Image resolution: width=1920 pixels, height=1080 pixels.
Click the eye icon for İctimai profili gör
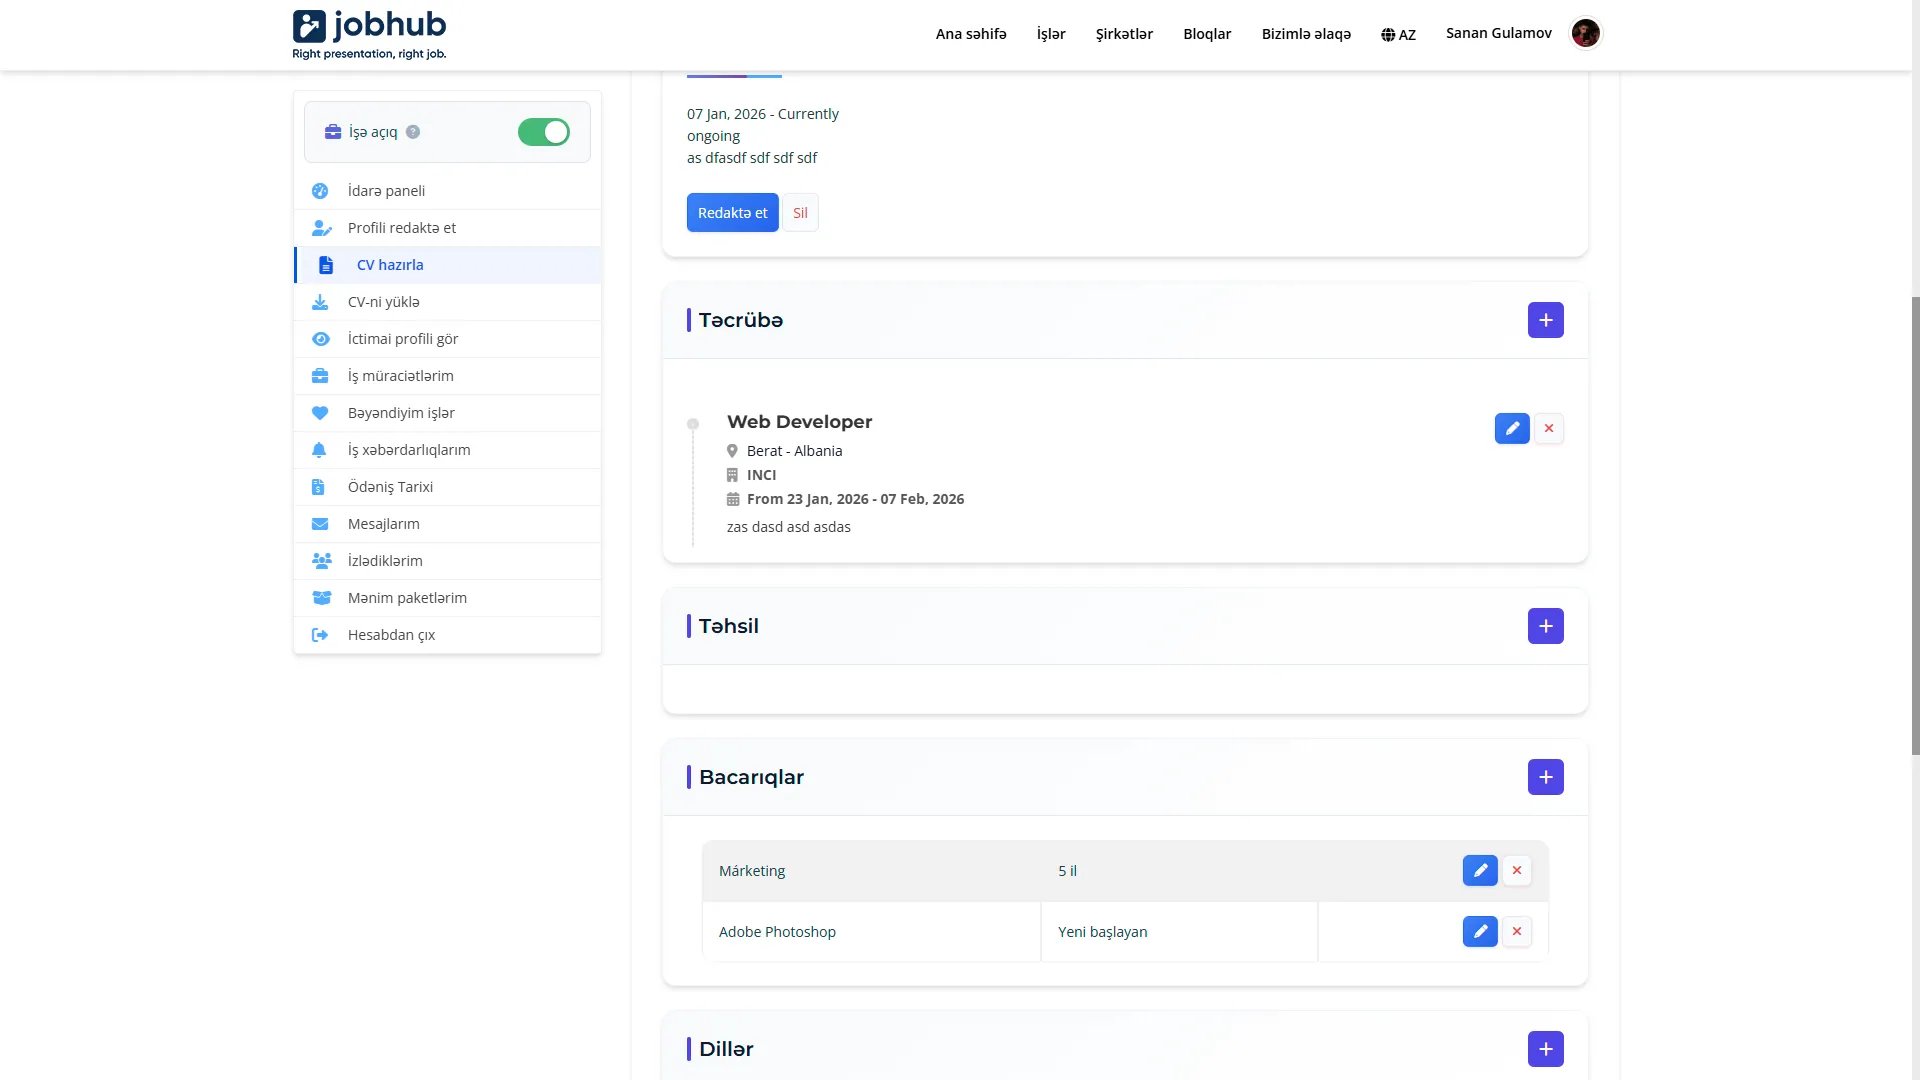point(320,339)
